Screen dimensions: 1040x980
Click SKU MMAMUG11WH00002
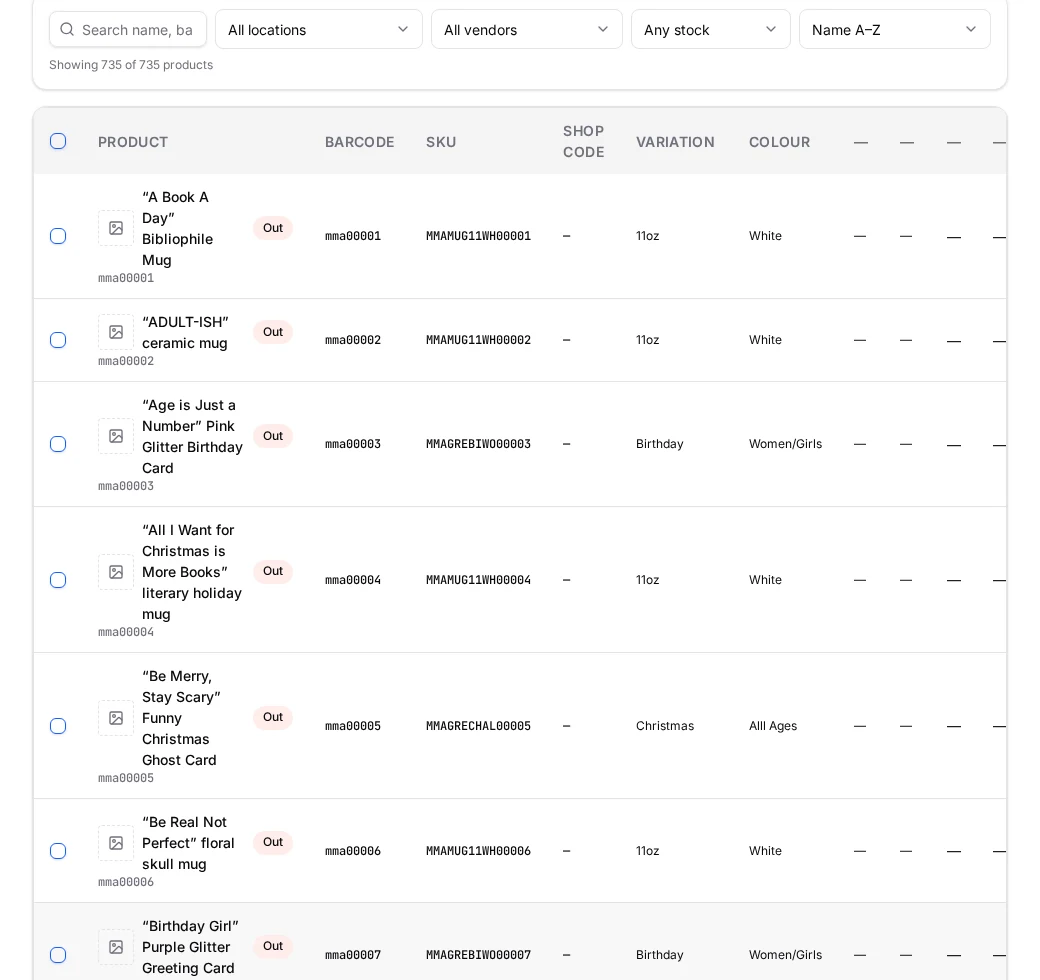tap(478, 340)
